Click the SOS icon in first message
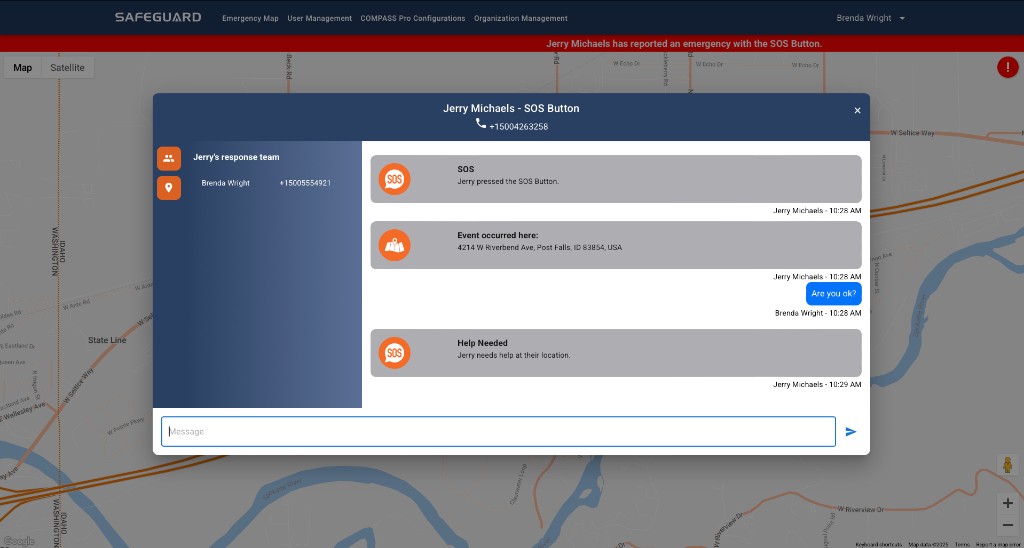Viewport: 1024px width, 548px height. click(x=394, y=179)
